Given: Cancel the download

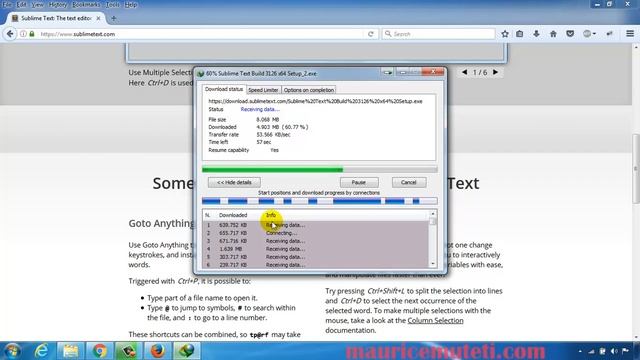Looking at the screenshot, I should coord(409,182).
